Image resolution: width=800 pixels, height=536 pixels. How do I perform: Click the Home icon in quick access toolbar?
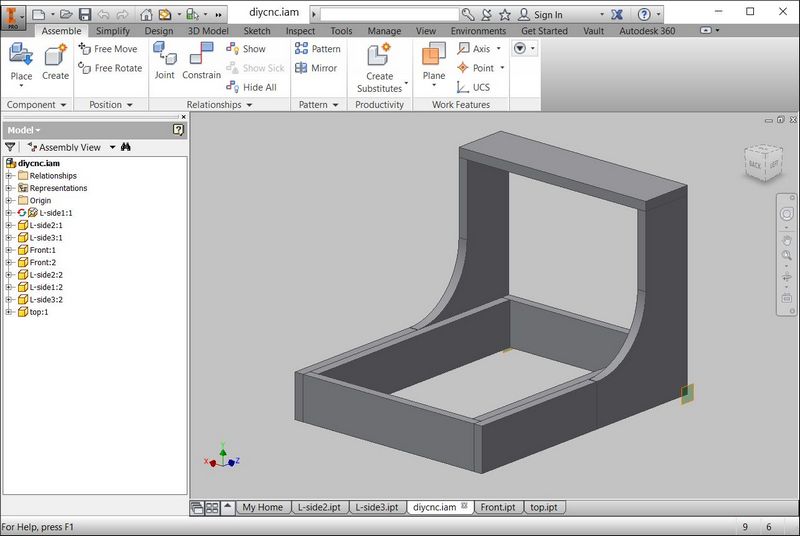click(x=146, y=14)
